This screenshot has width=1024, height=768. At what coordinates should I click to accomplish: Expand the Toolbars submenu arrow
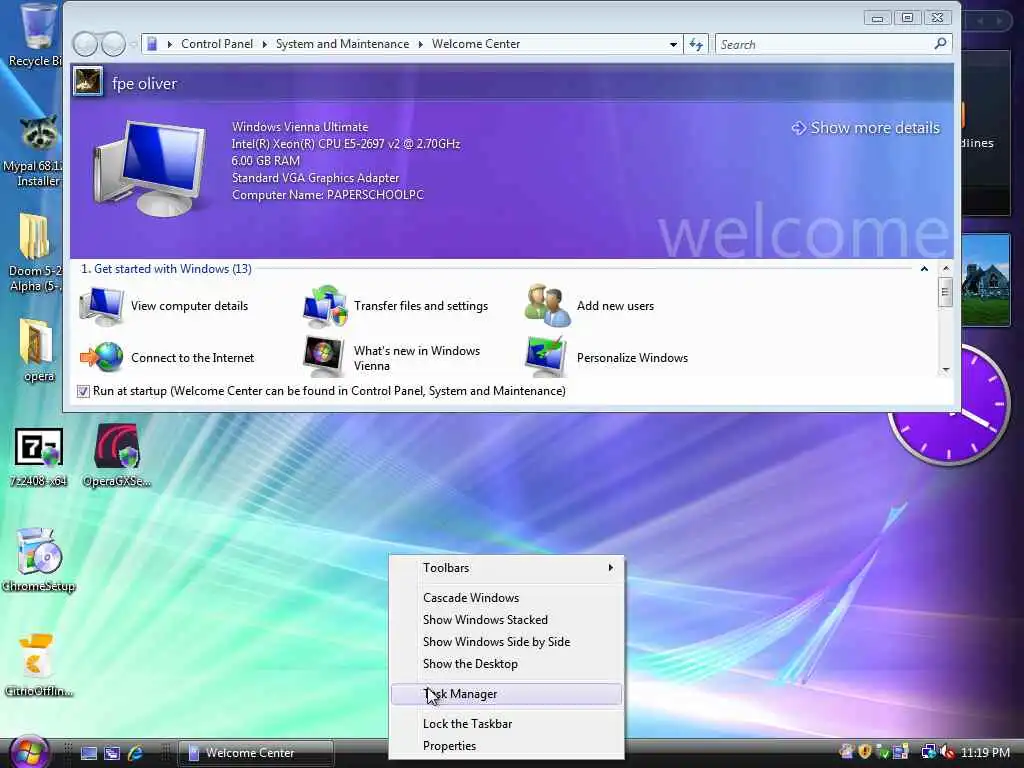coord(611,568)
